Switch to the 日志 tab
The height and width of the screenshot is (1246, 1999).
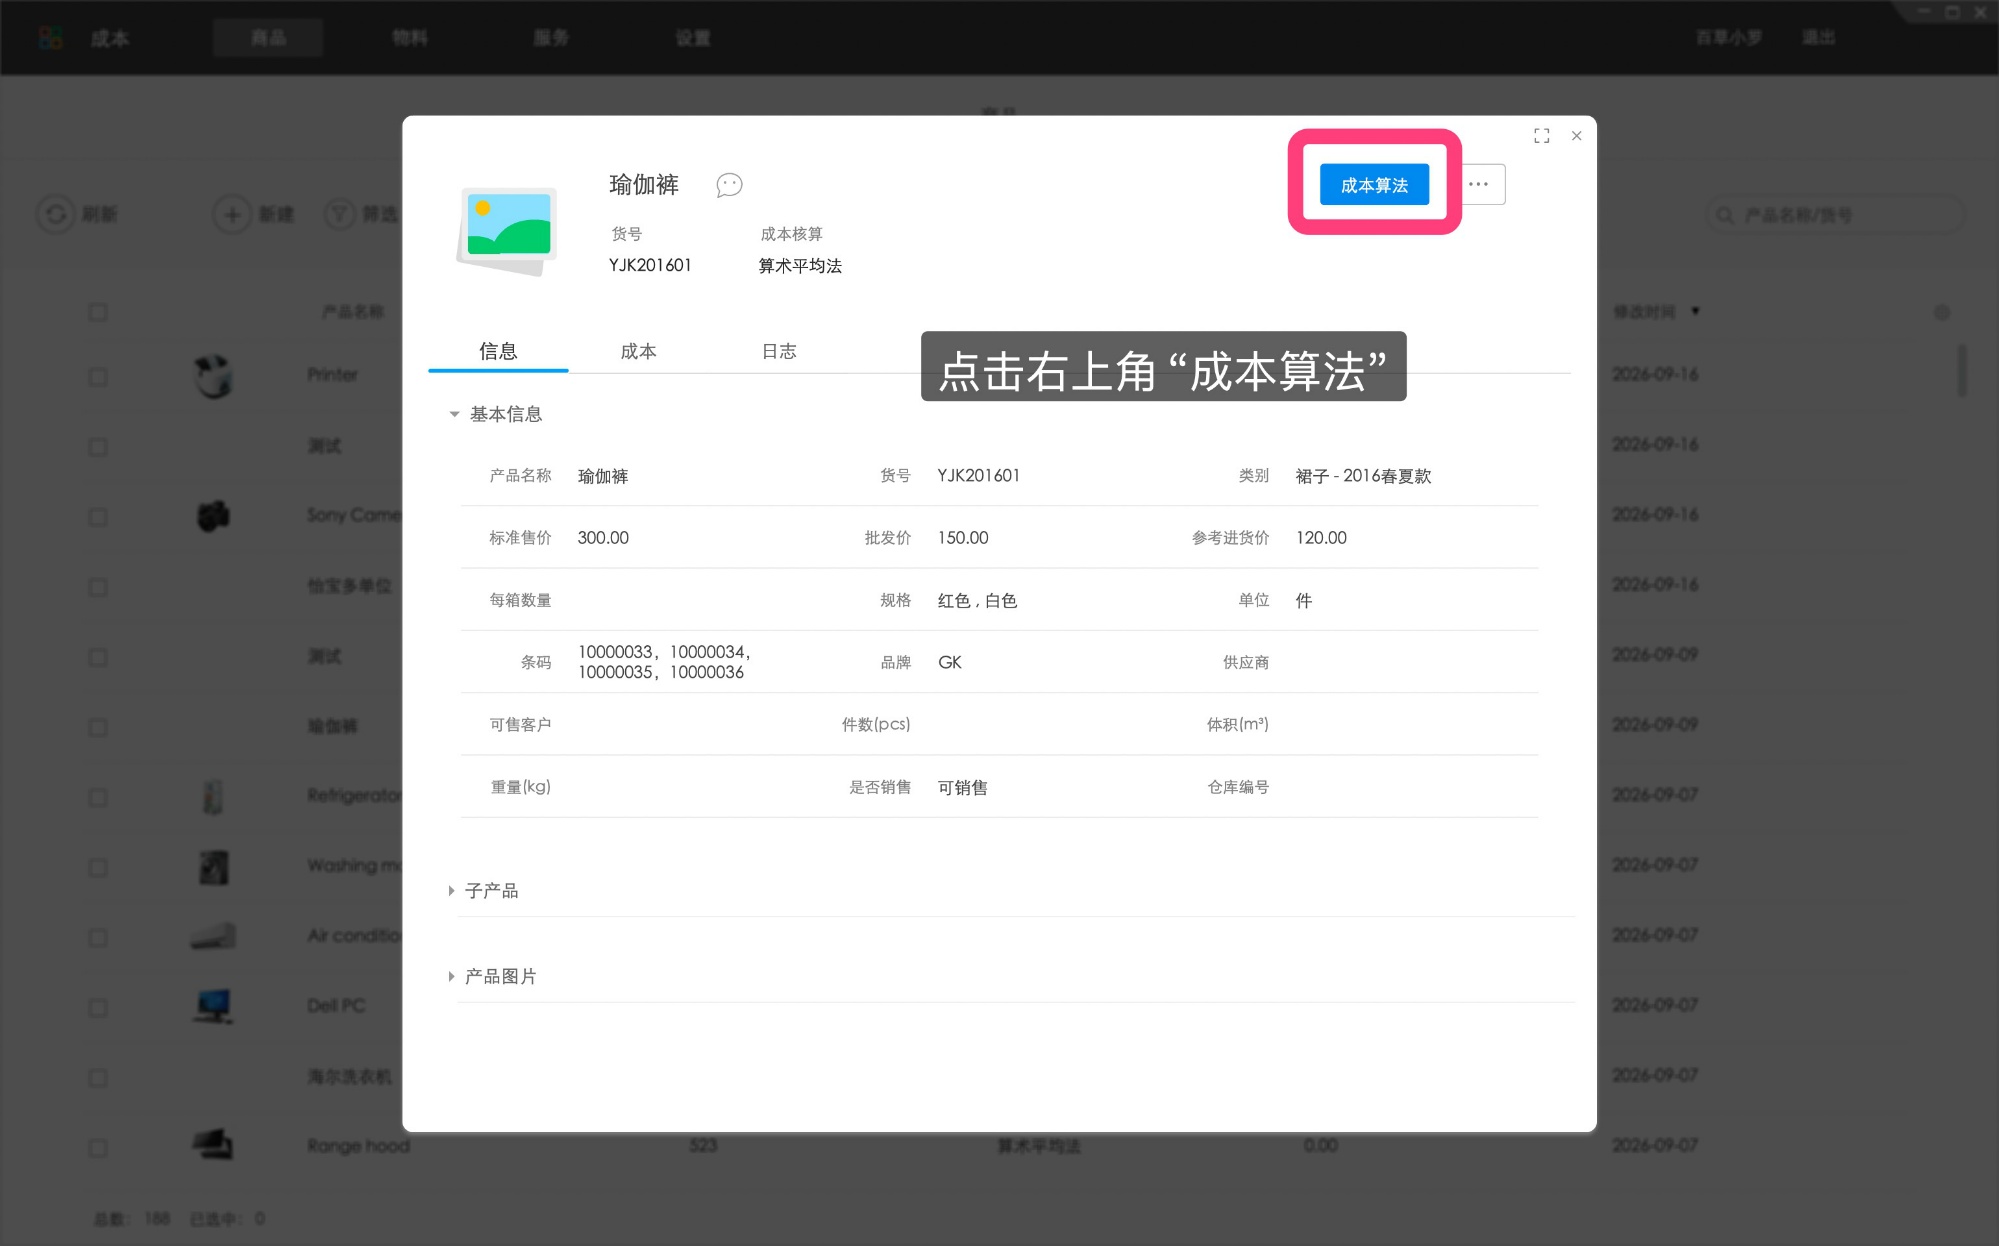[x=779, y=351]
